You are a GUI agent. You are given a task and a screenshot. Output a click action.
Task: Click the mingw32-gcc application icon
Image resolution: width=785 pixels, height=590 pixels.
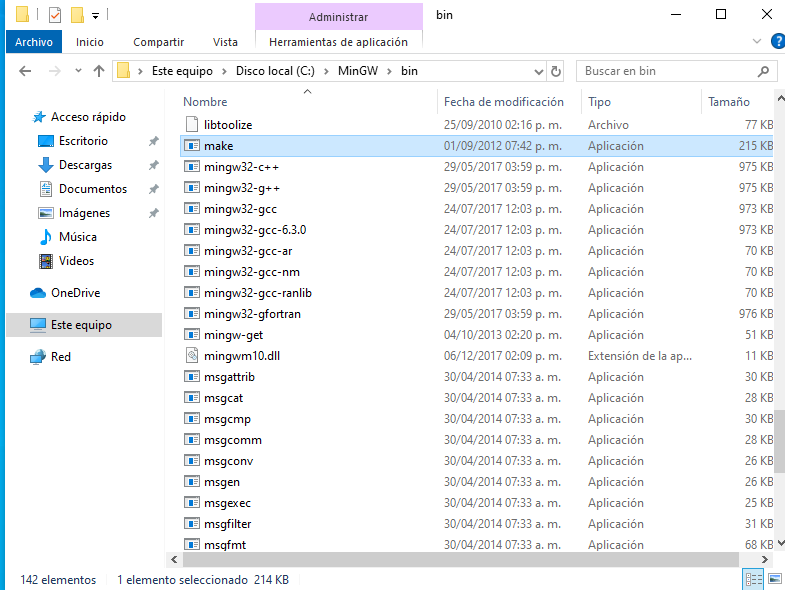point(193,209)
